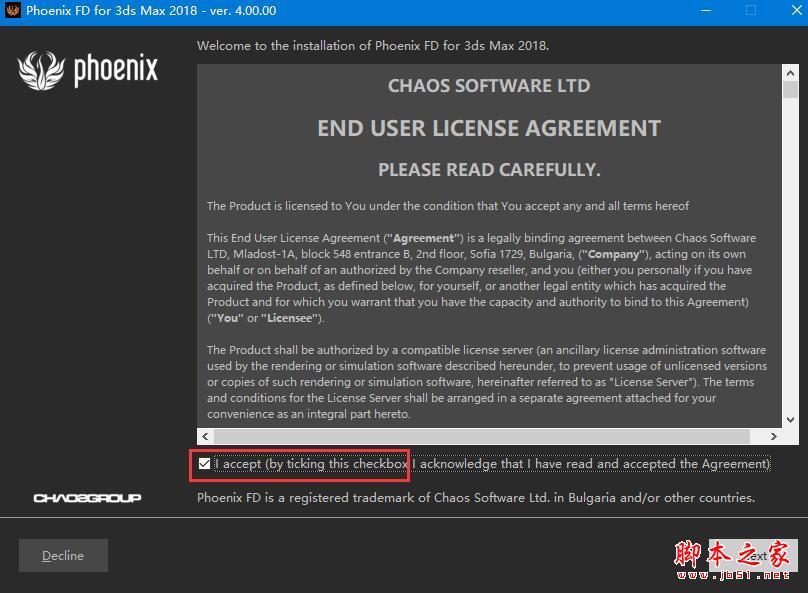Click the phoenix bird logo
Image resolution: width=808 pixels, height=593 pixels.
41,71
